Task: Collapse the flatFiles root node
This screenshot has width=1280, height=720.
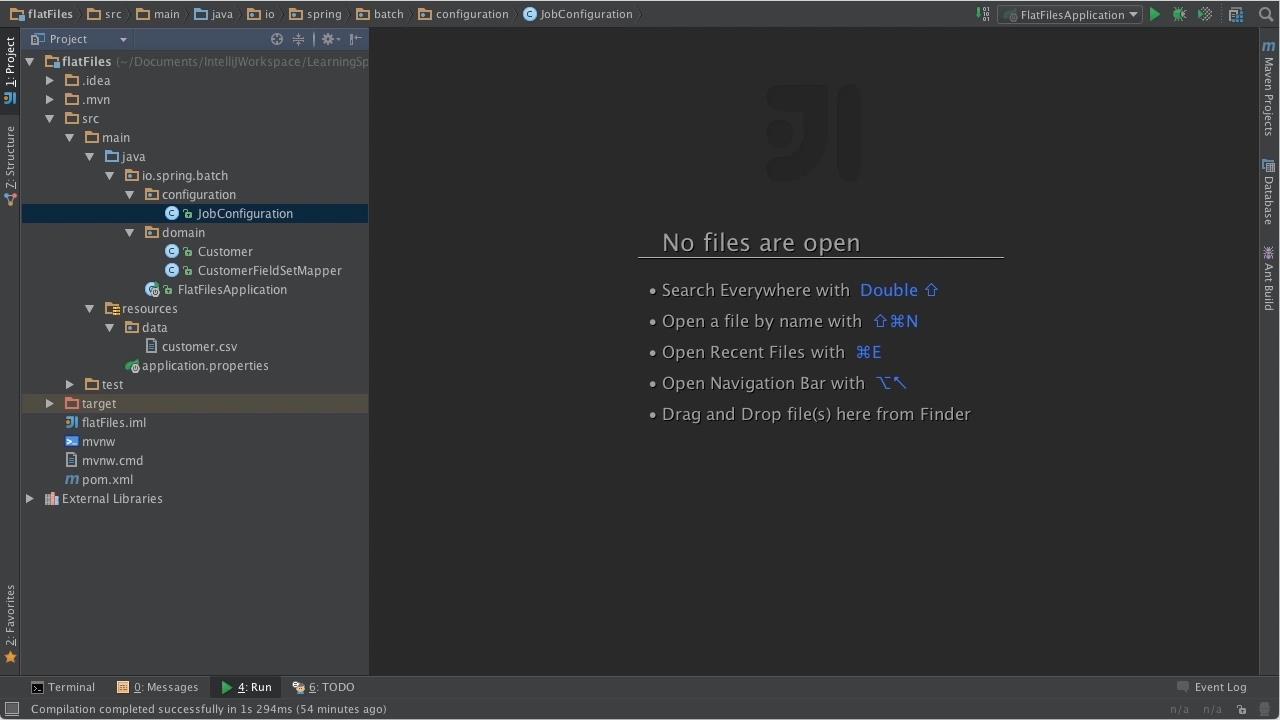Action: tap(30, 62)
